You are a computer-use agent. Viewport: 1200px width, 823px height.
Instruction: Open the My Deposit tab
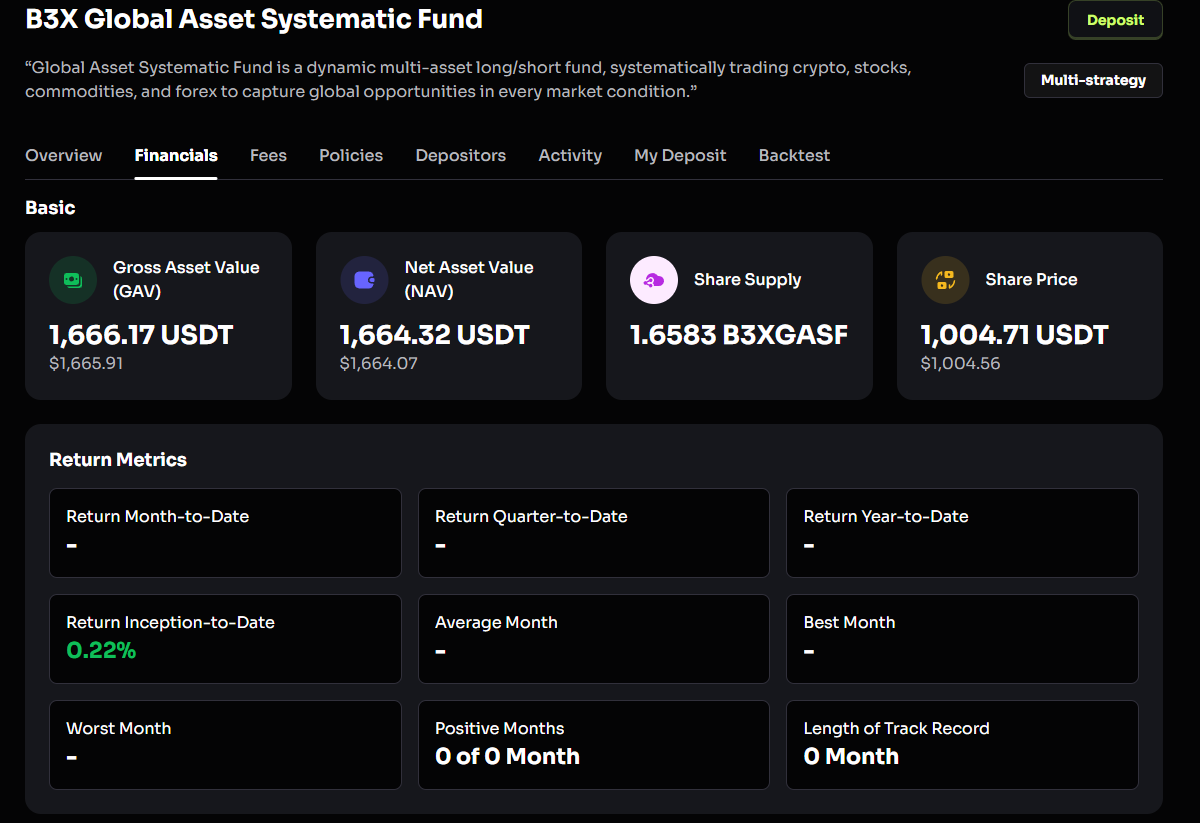(x=680, y=155)
